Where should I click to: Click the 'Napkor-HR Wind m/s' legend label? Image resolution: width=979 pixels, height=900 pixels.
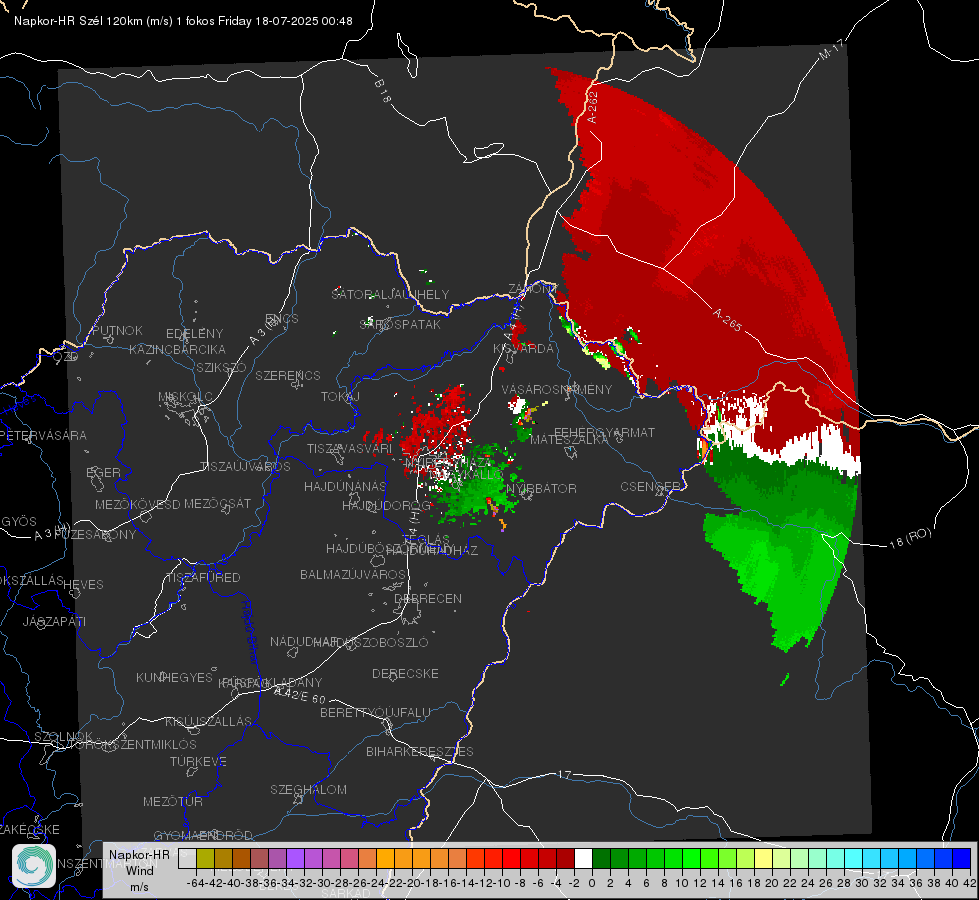pos(139,870)
